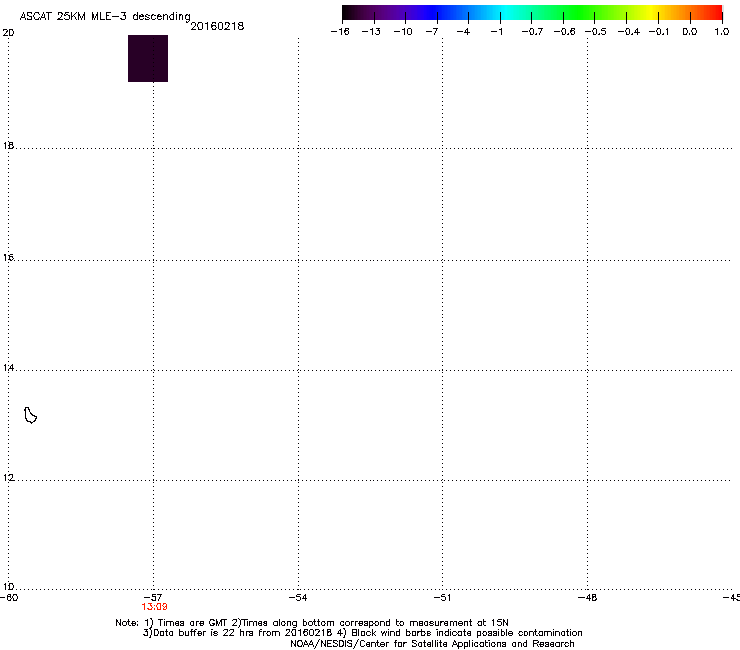Click the -16 colorbar label
The width and height of the screenshot is (740, 650).
(x=340, y=32)
